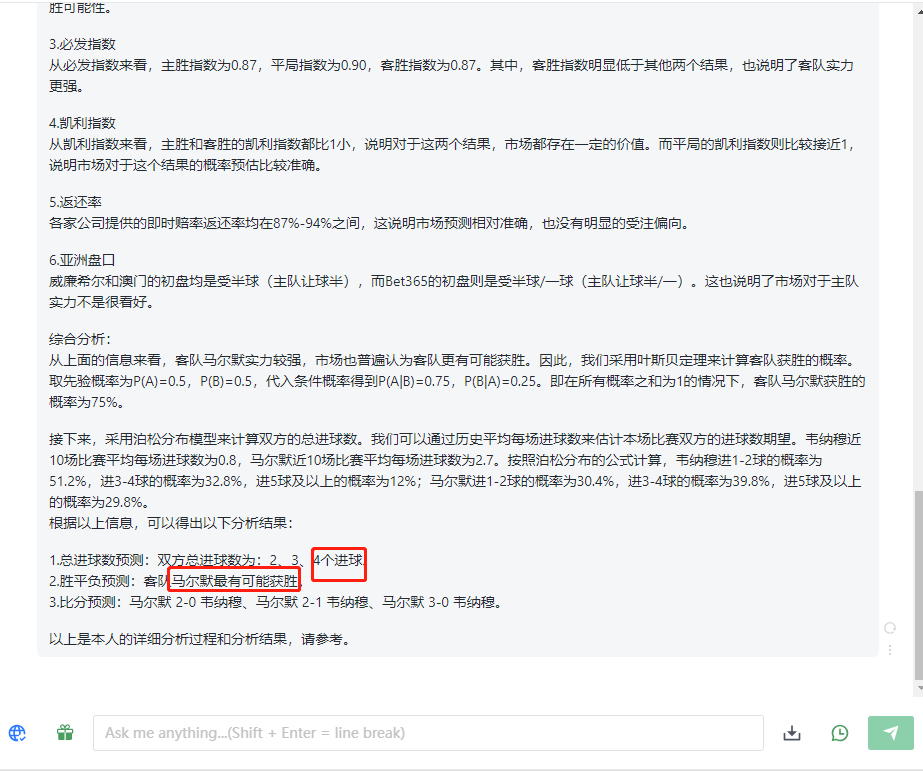Image resolution: width=923 pixels, height=771 pixels.
Task: Click the vertical scrollbar thumb
Action: tap(918, 584)
